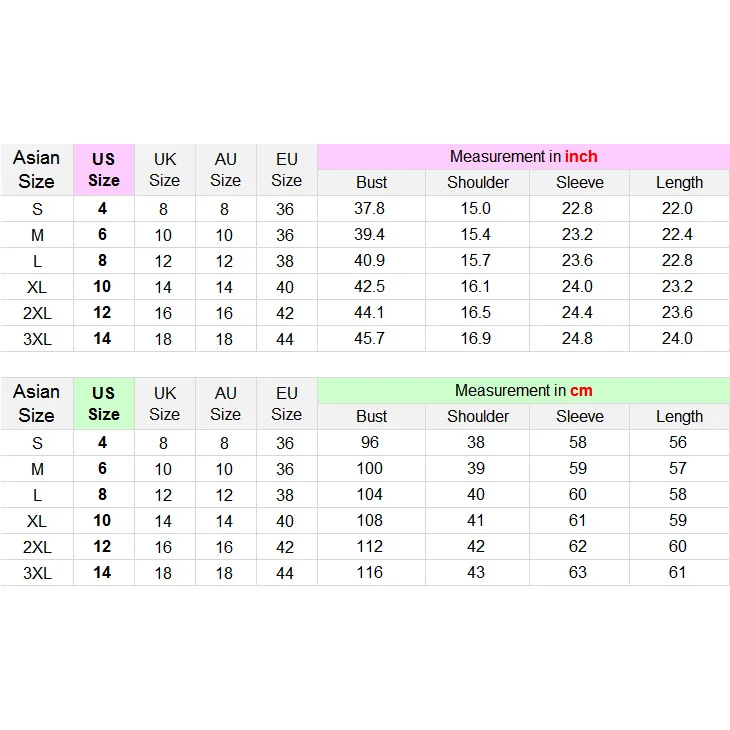Click bust value 45.7 for size 3XL

pyautogui.click(x=371, y=338)
